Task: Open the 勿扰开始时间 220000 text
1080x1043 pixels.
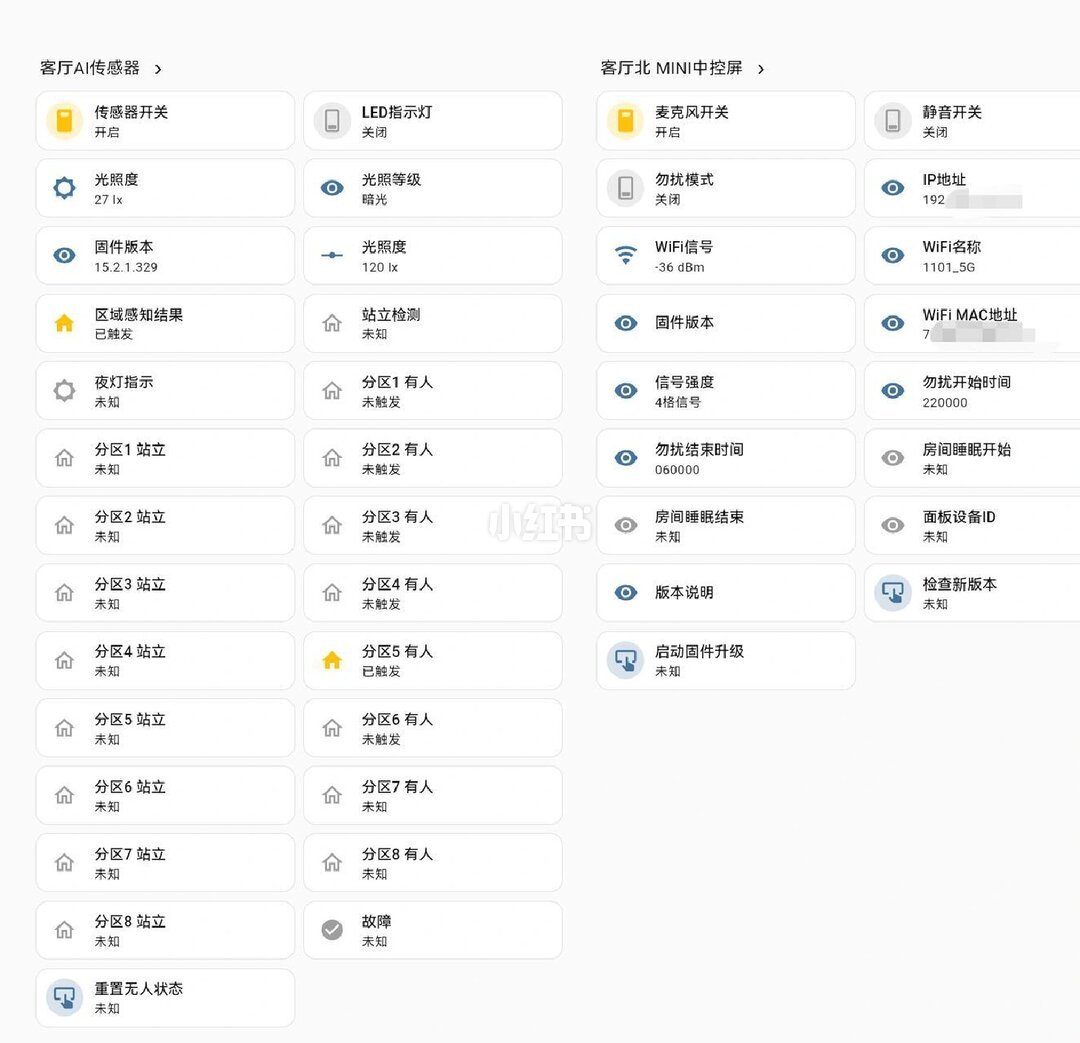Action: coord(967,391)
